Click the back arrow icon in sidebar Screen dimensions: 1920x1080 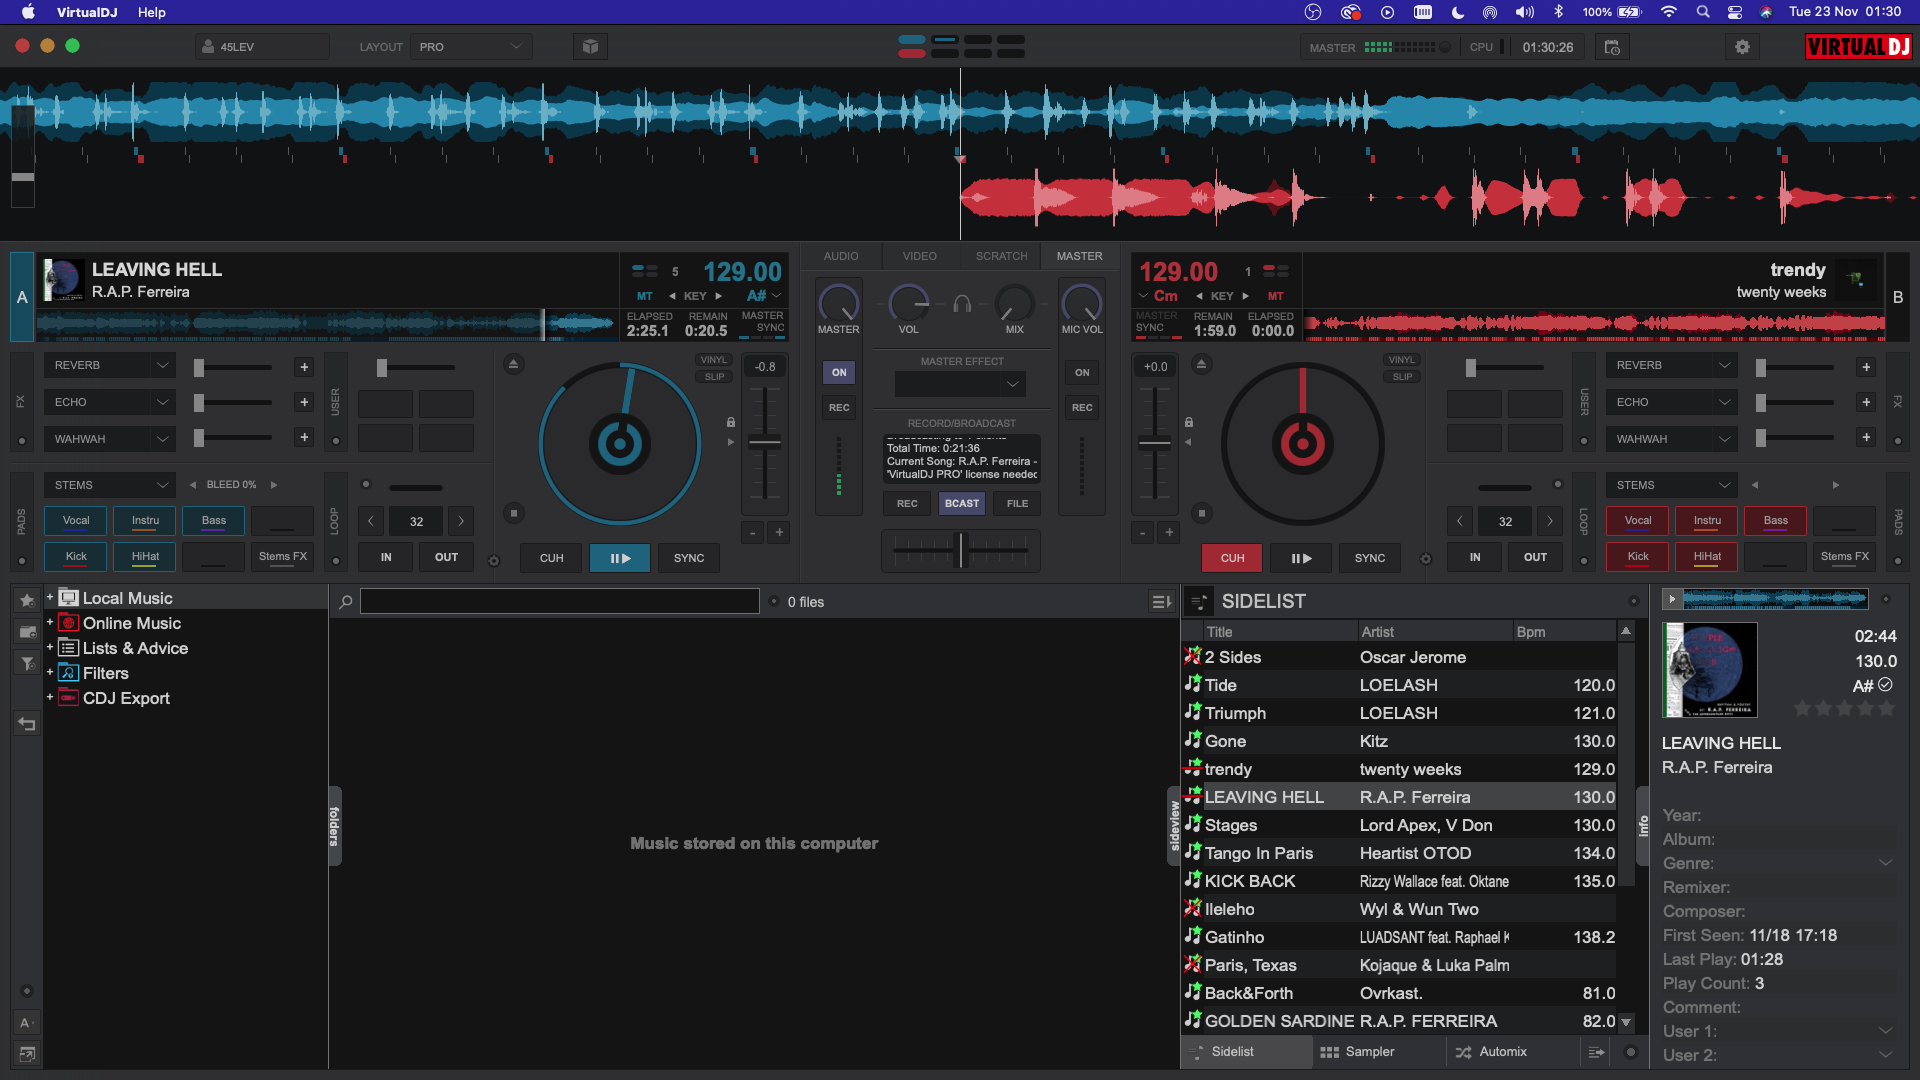pos(27,724)
